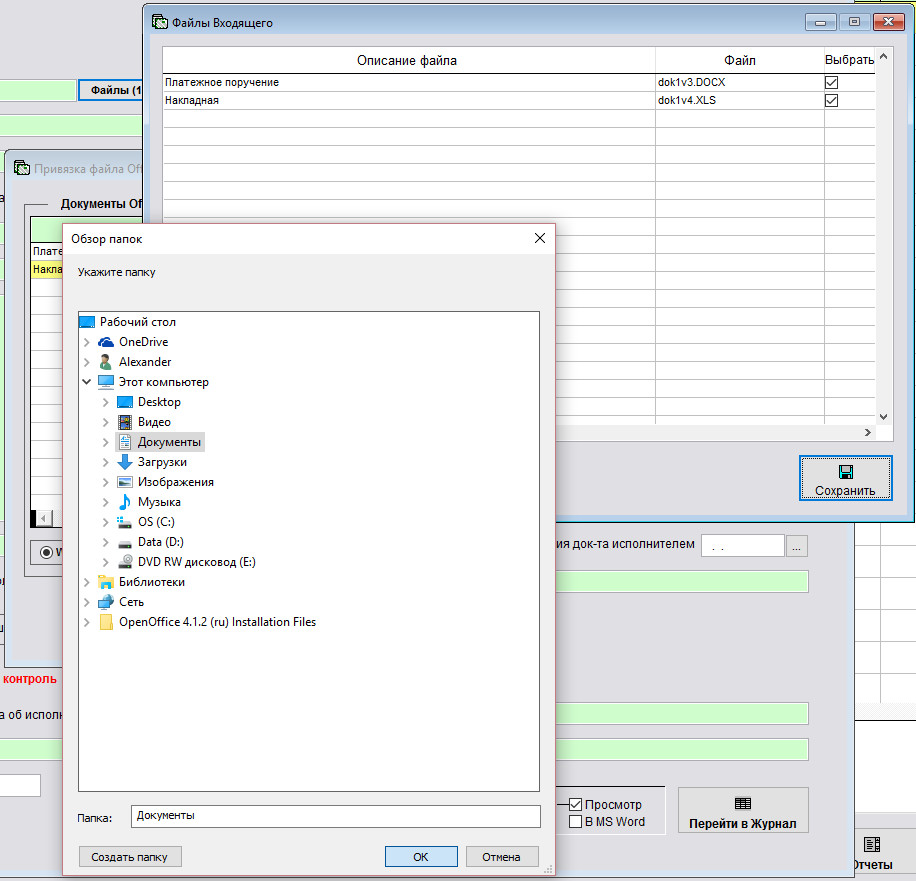Select the Накладная description cell in Файлы Входящего
916x881 pixels.
(x=409, y=100)
